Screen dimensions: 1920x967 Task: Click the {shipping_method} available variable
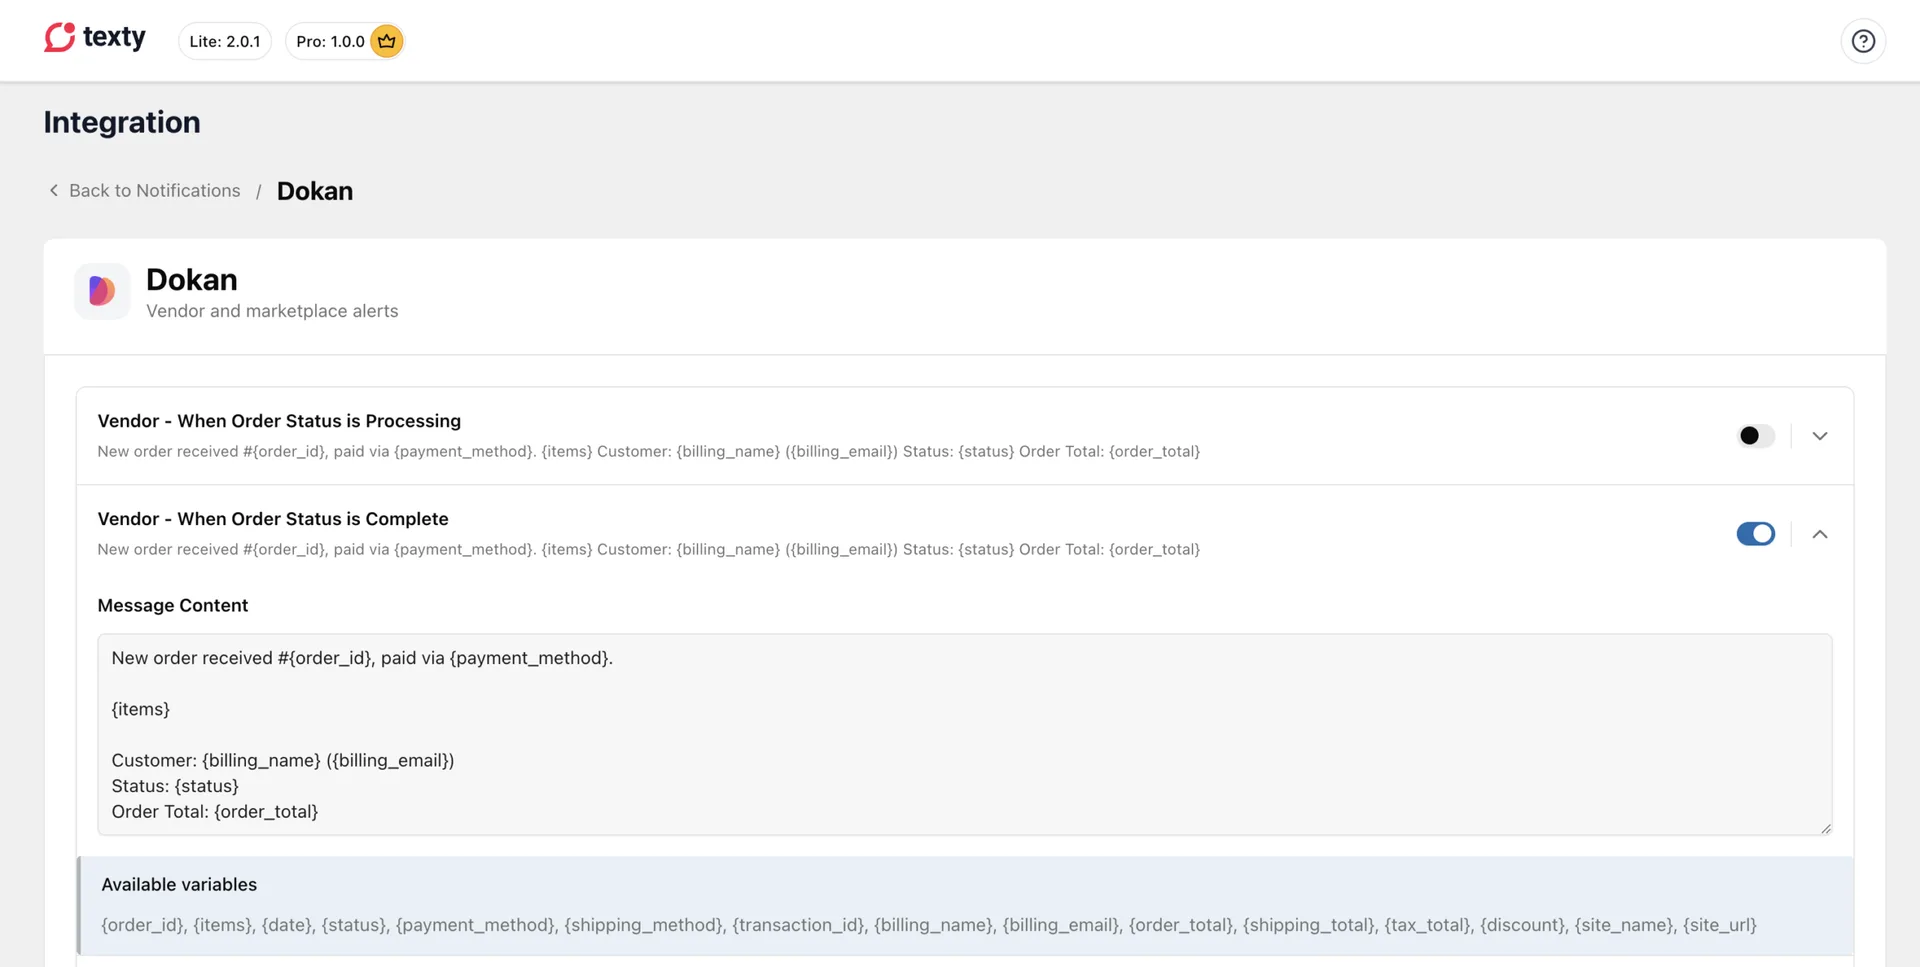click(643, 925)
